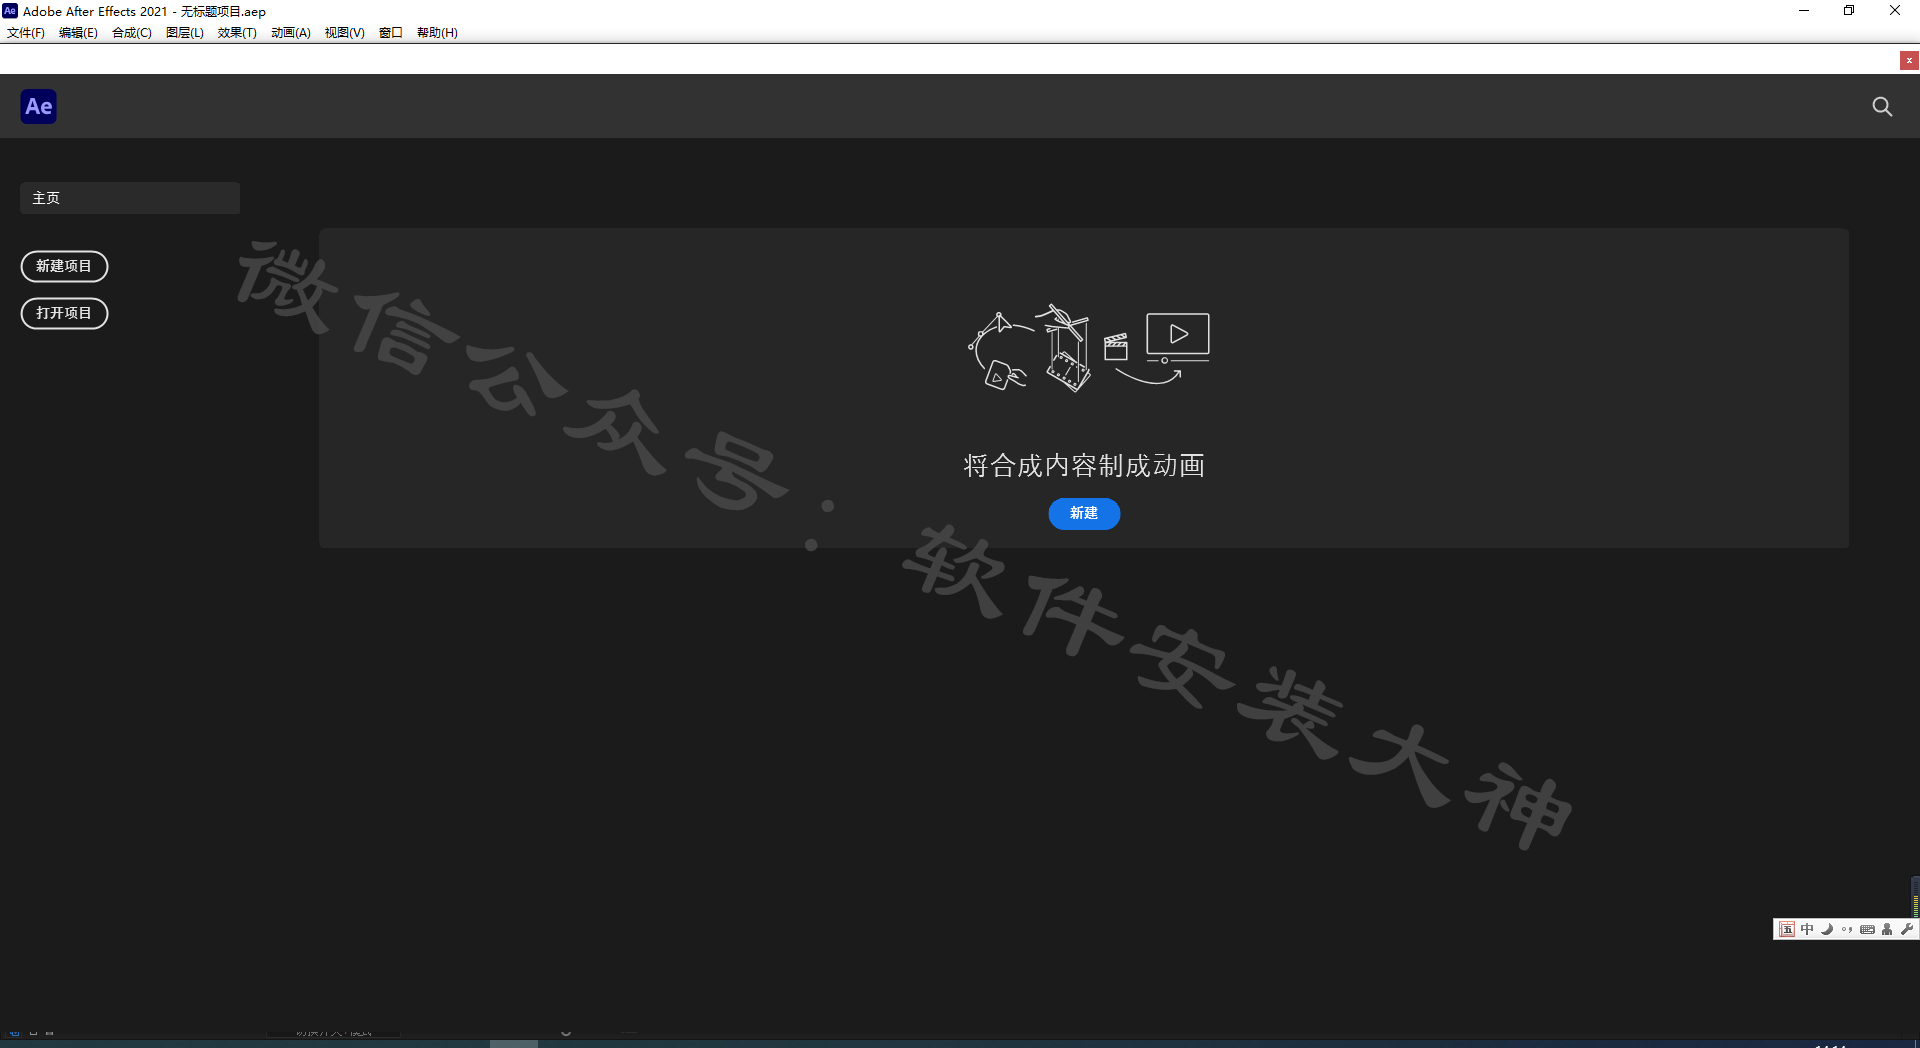The height and width of the screenshot is (1048, 1920).
Task: Open the 效果(T) menu
Action: coord(237,33)
